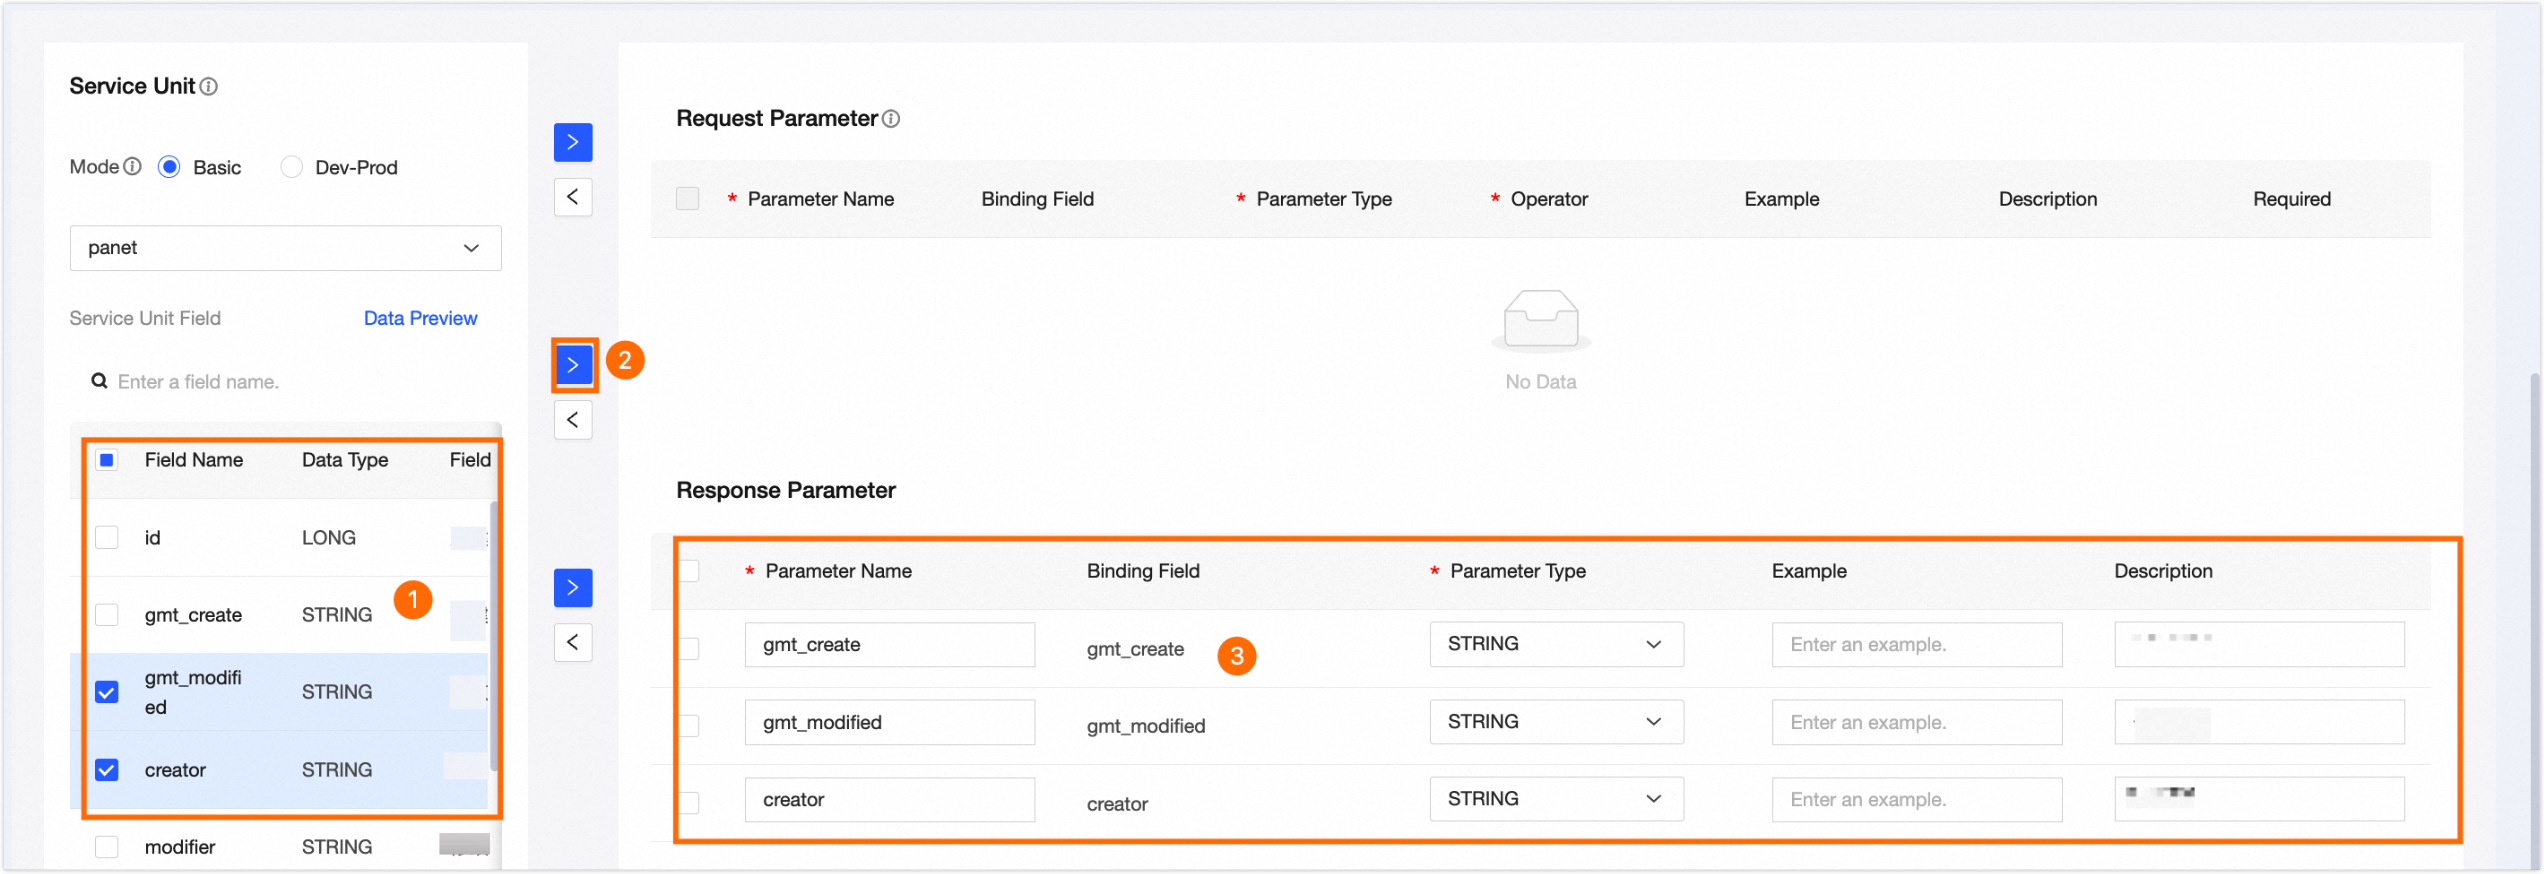Click the search magnifier icon for field name
2544x874 pixels.
pyautogui.click(x=99, y=381)
